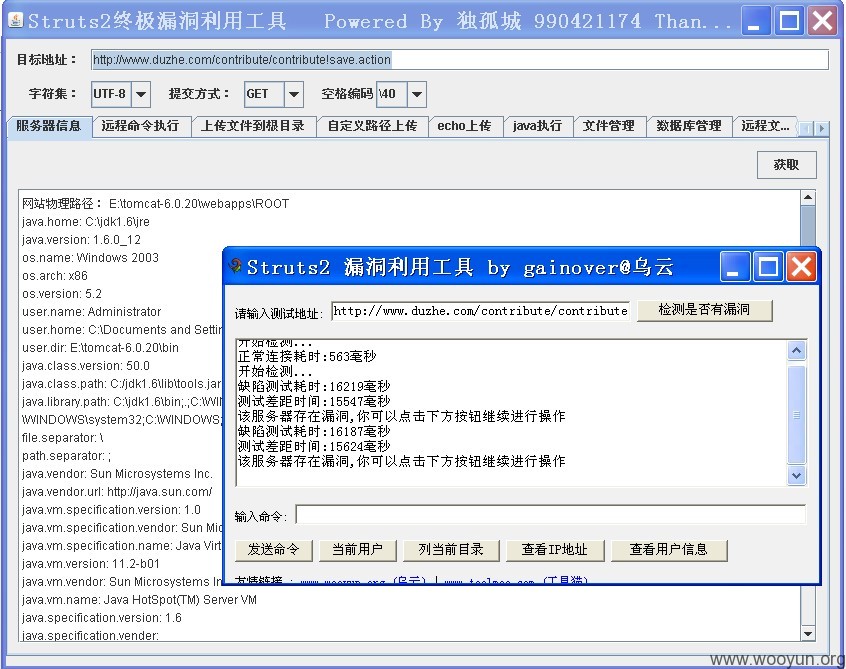Open the truncated 远程文... tab

coord(766,126)
